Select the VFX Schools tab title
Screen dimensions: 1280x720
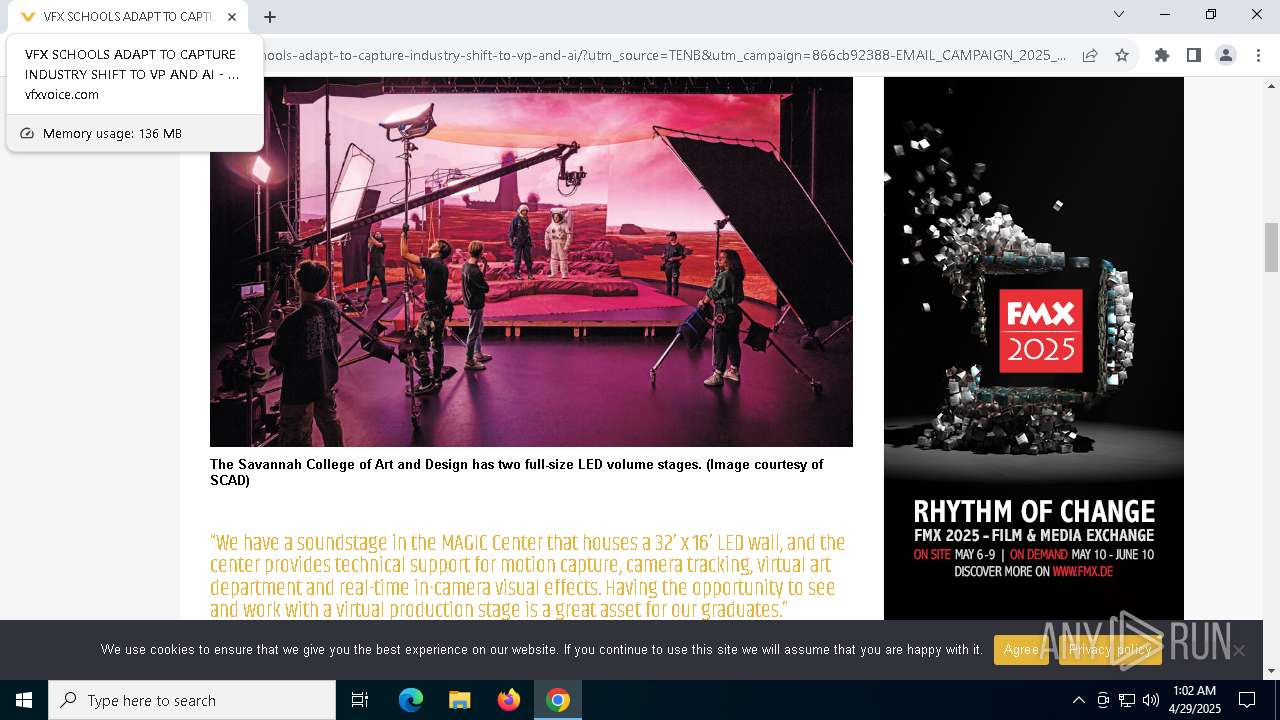128,16
